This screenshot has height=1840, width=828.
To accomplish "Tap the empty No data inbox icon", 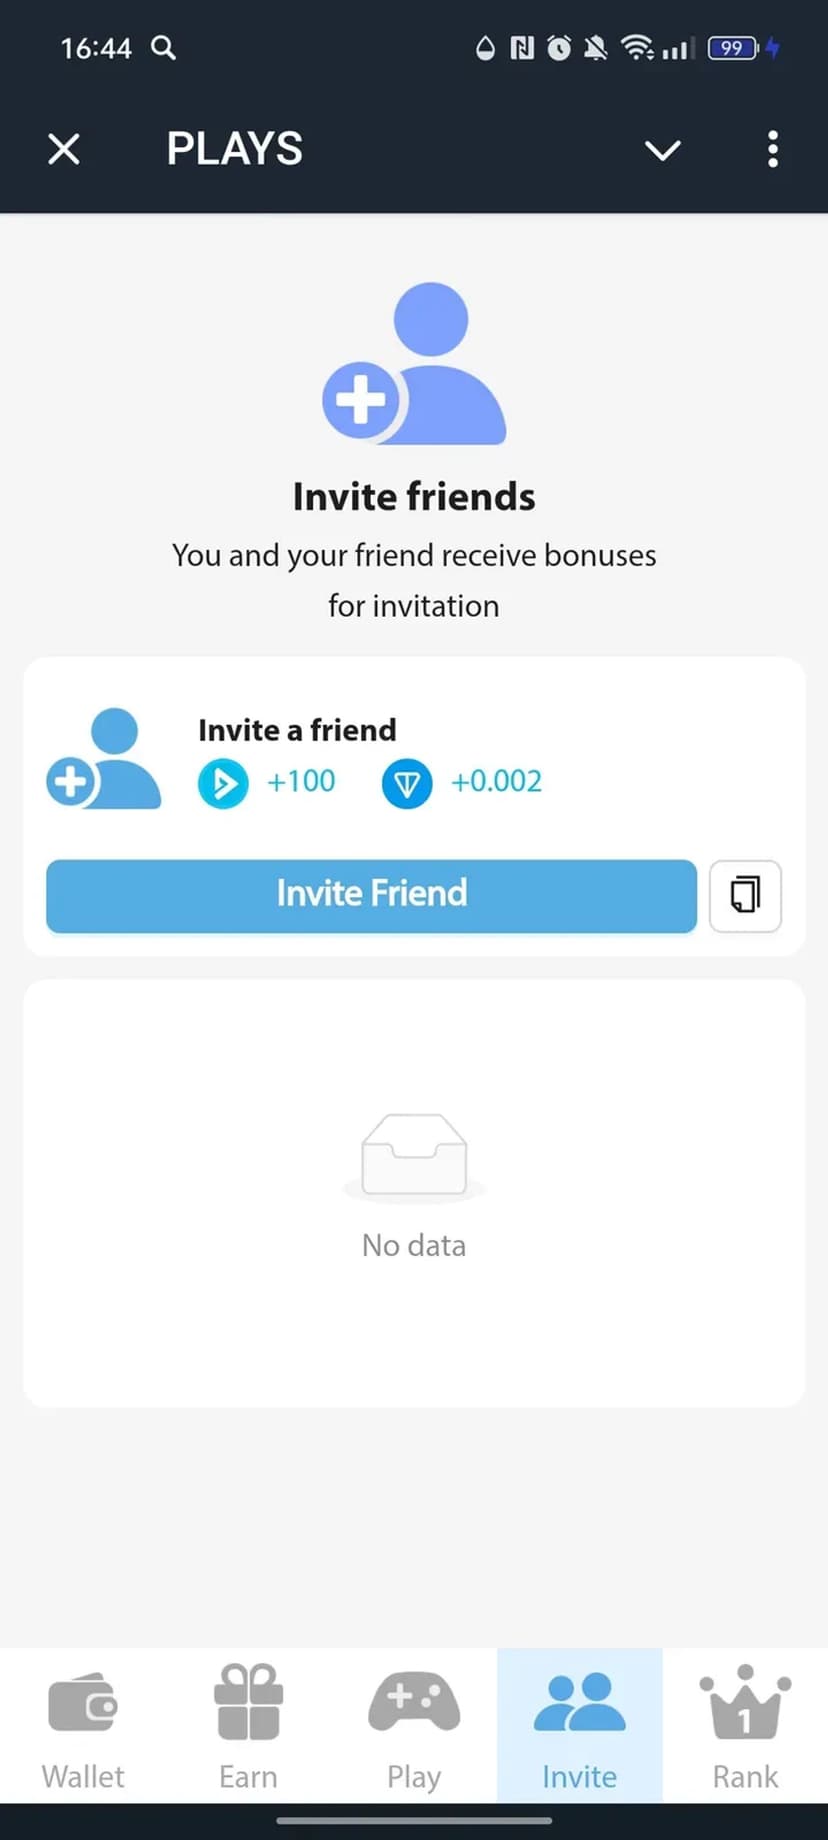I will click(x=414, y=1156).
